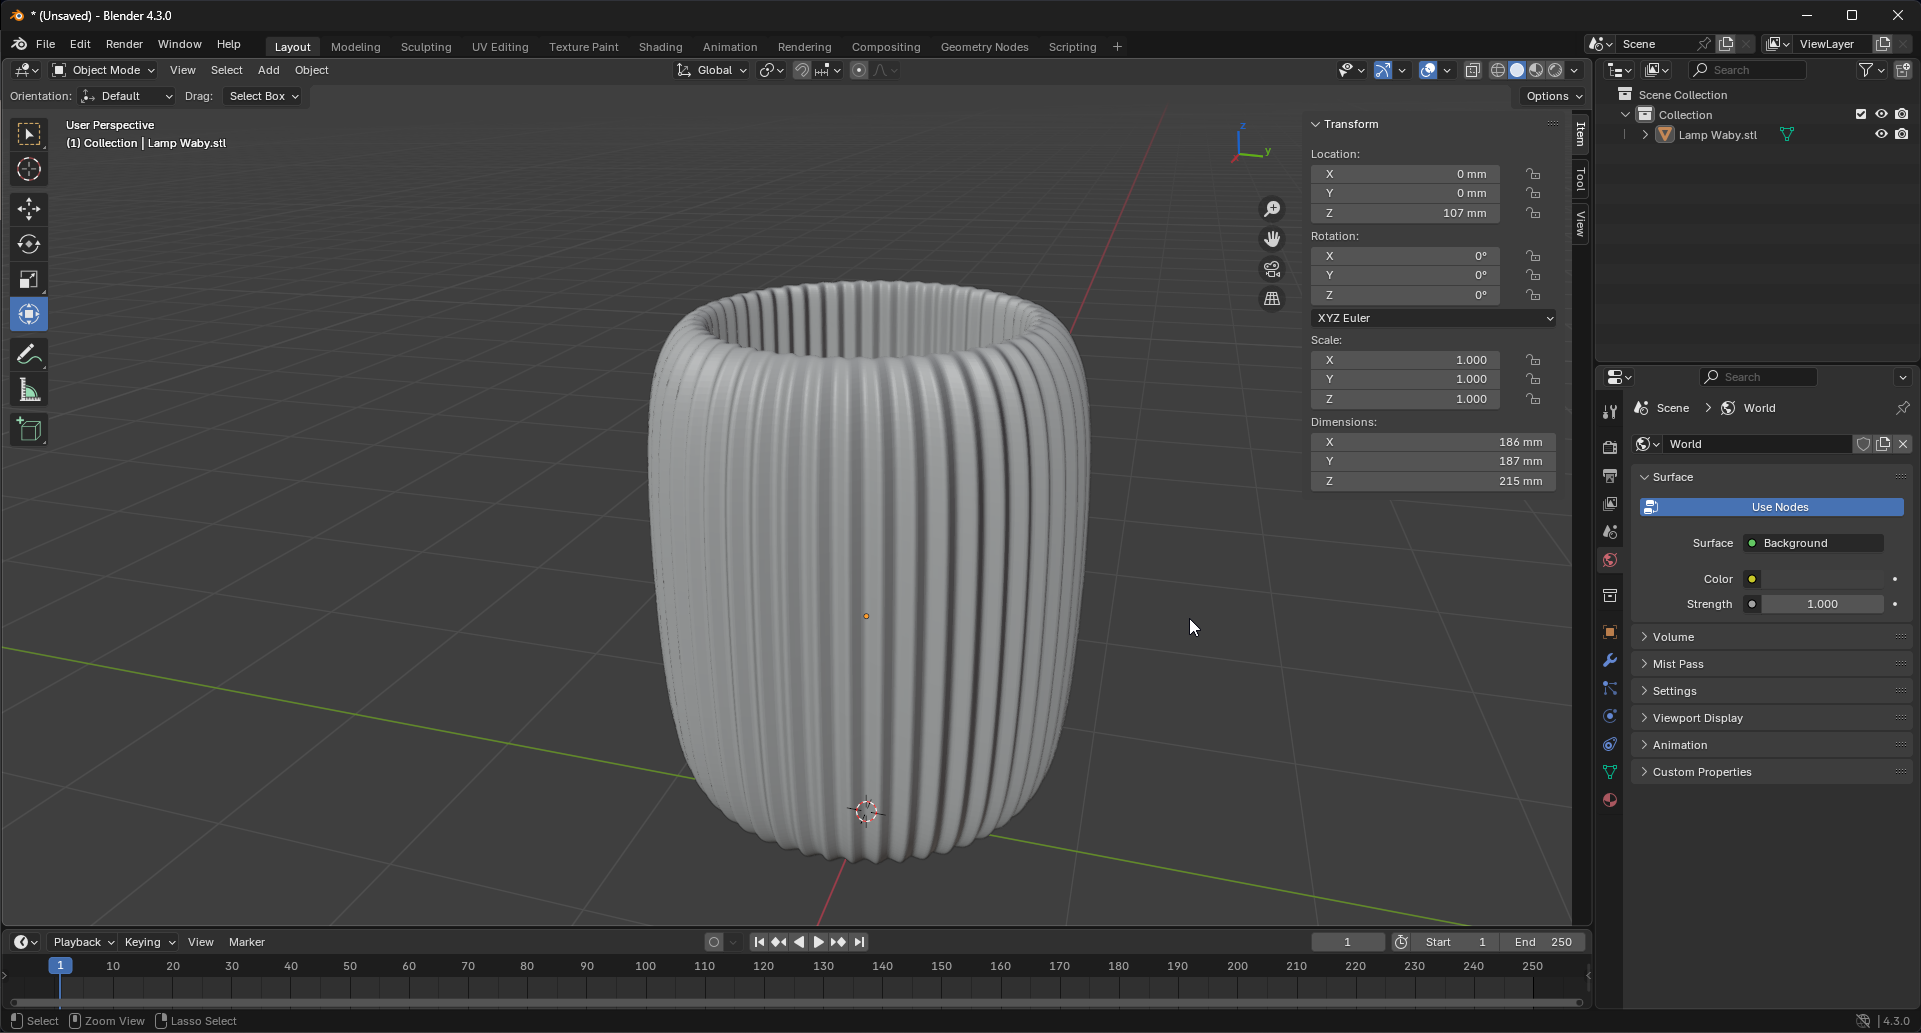
Task: Open timeline Playback popover
Action: click(x=82, y=942)
